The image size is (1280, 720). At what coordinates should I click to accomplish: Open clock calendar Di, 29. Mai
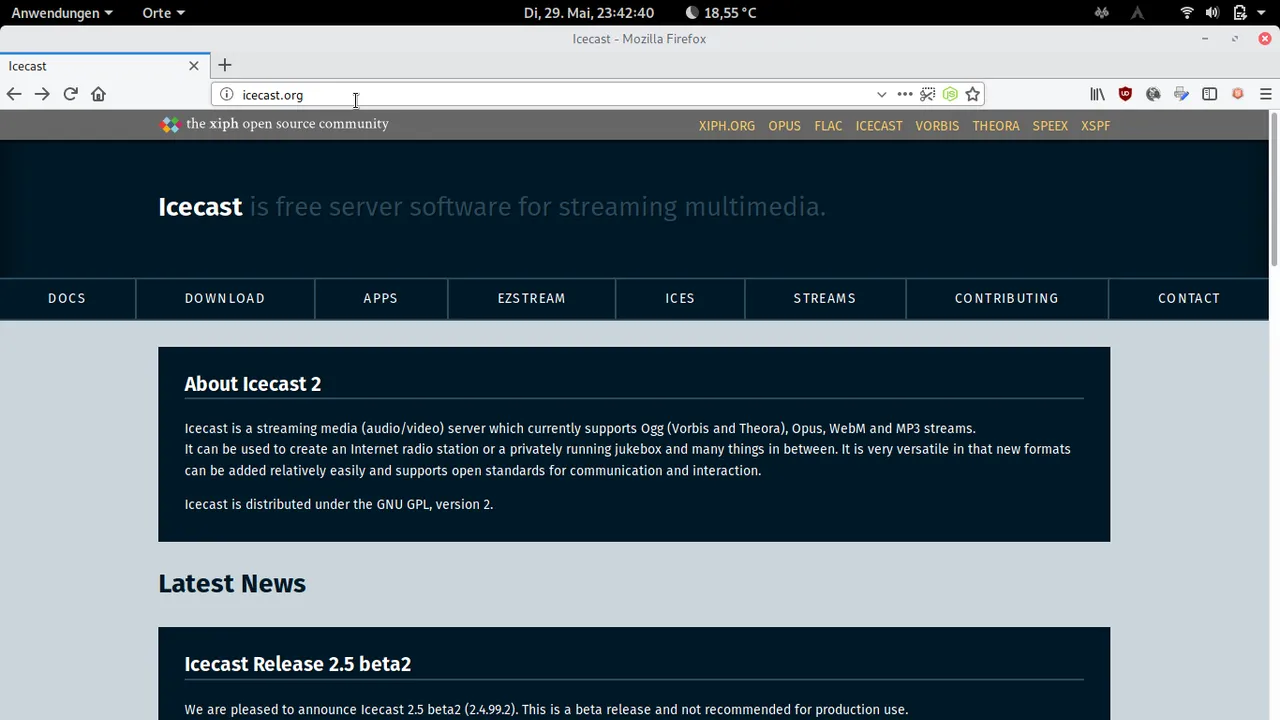589,13
